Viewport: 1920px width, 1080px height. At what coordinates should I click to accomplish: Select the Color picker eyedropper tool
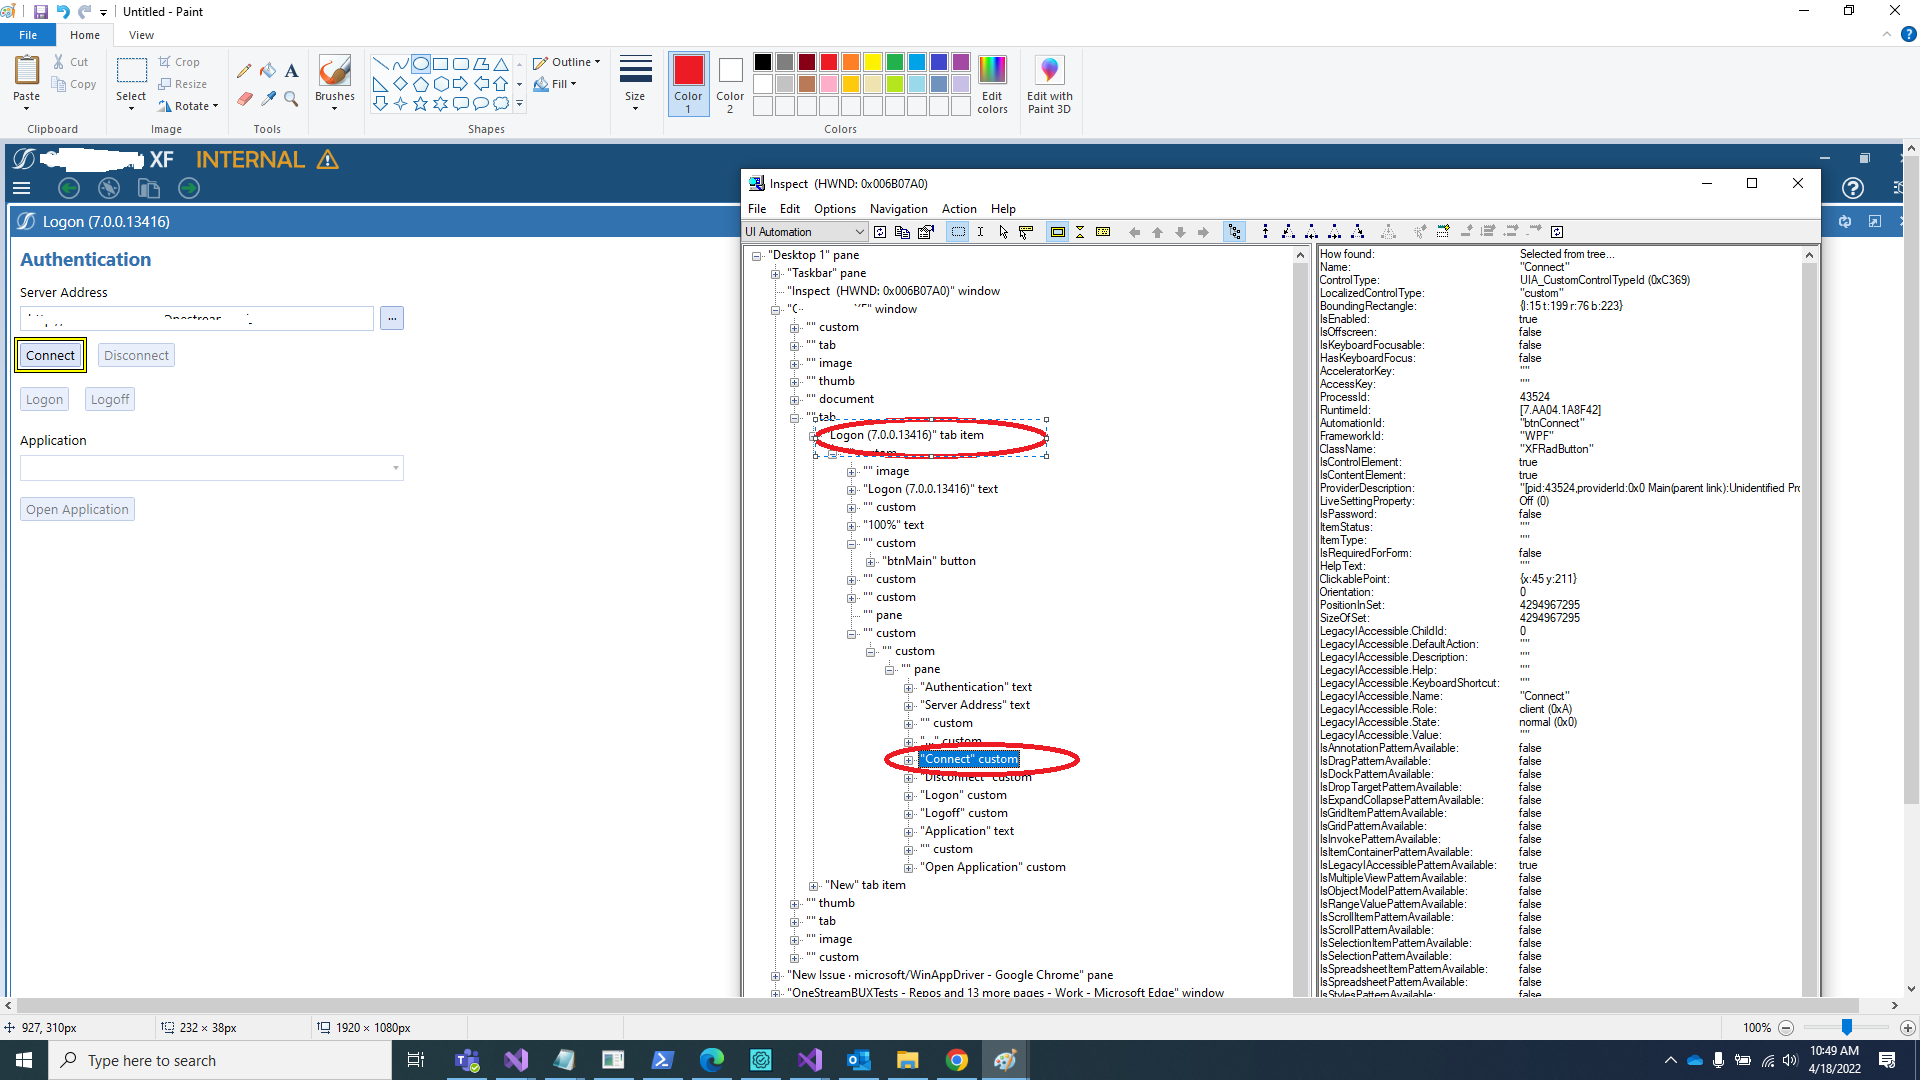[268, 99]
